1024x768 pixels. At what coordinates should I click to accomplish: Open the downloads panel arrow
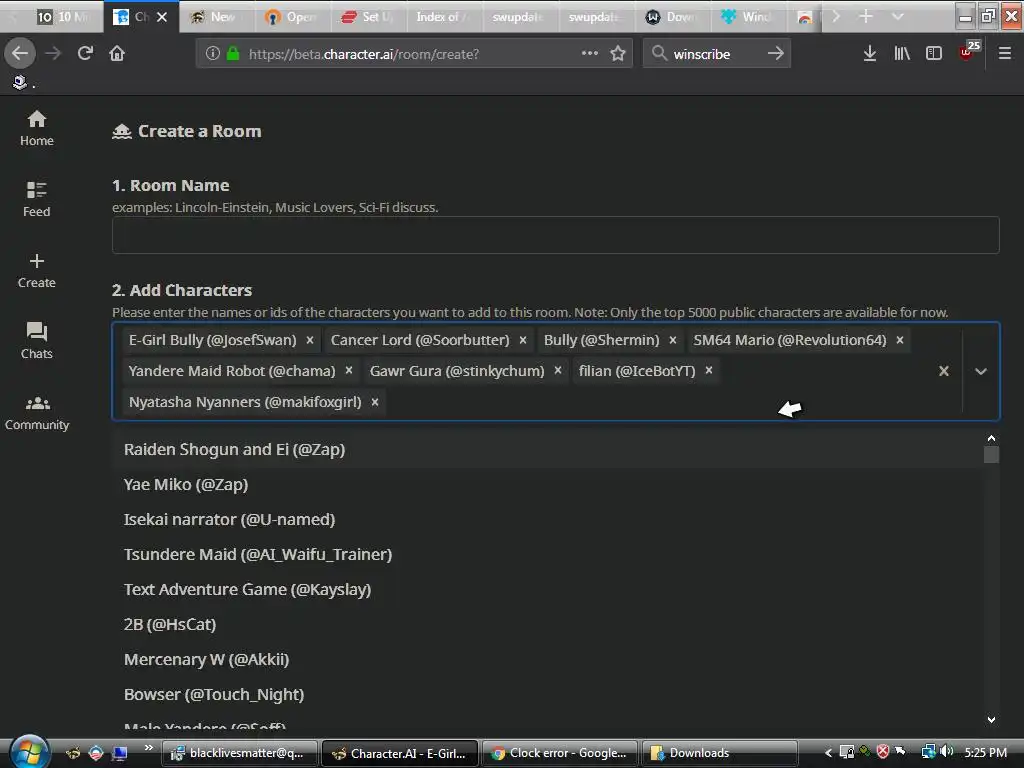(869, 54)
